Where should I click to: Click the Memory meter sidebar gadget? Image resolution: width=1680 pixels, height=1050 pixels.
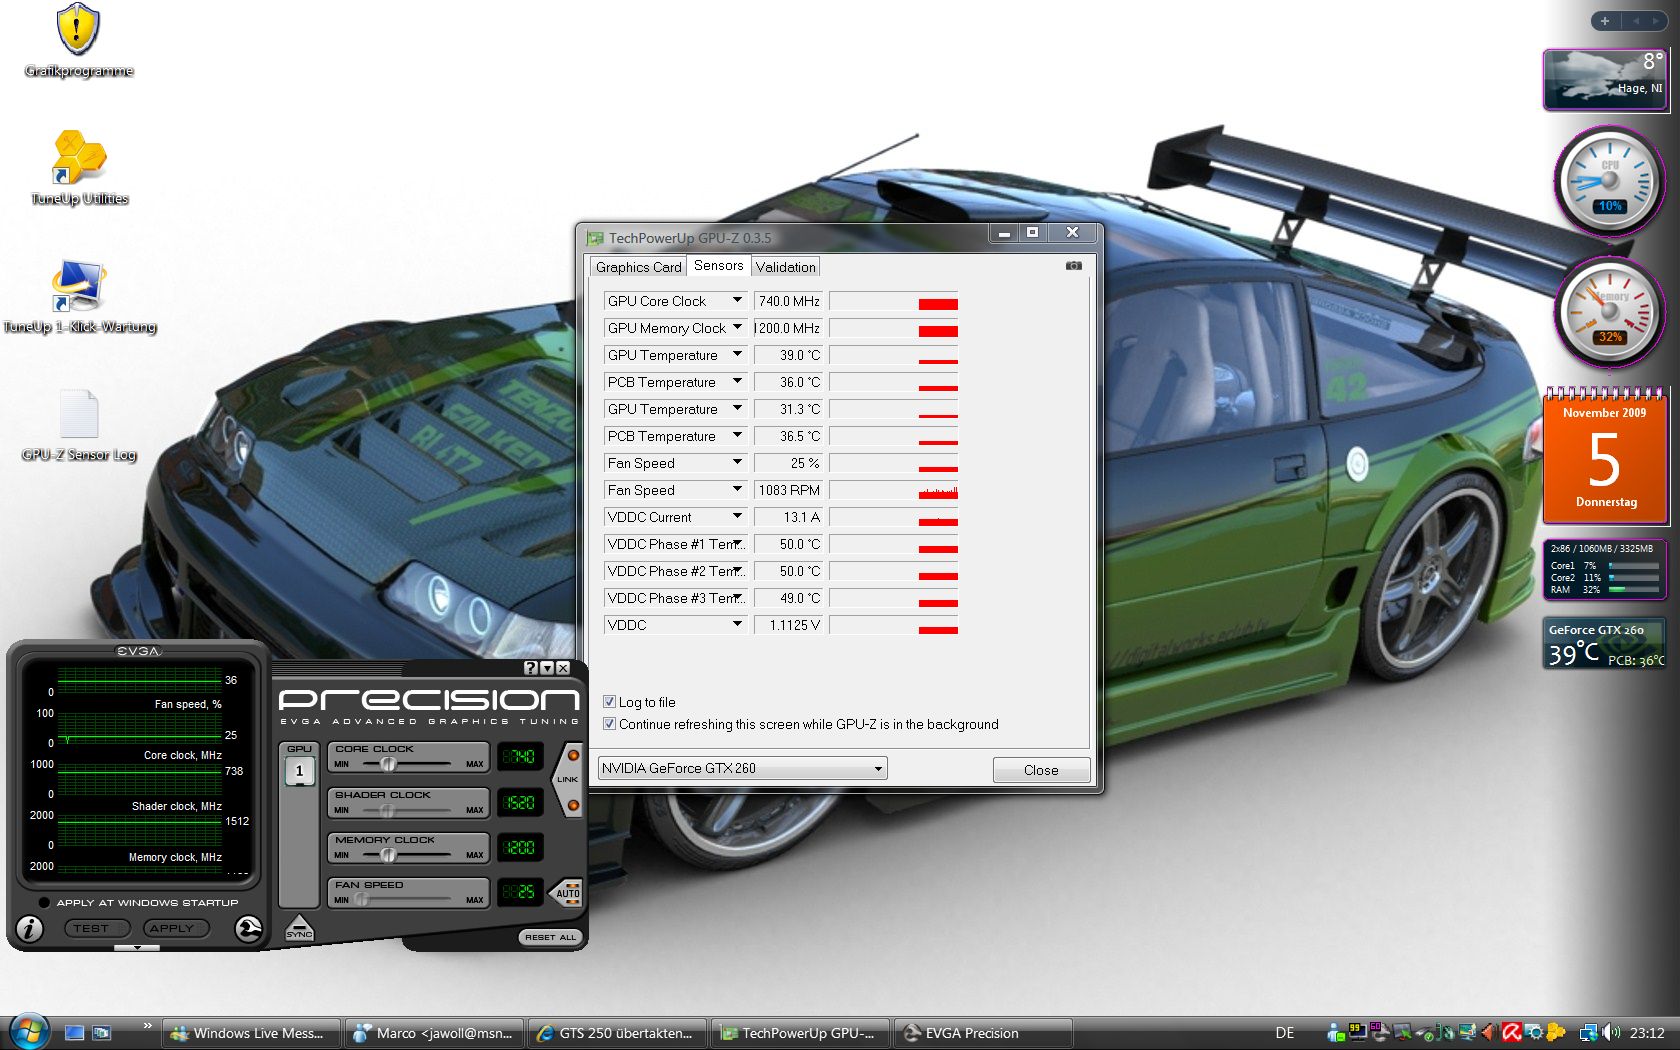tap(1609, 313)
